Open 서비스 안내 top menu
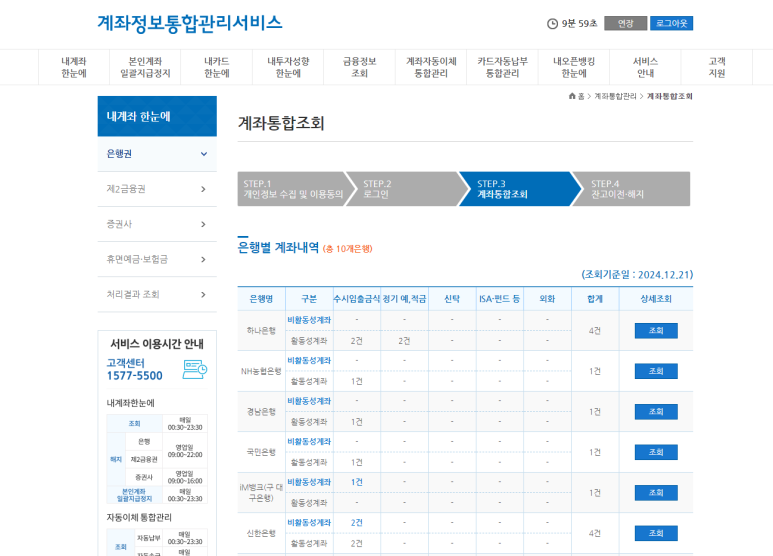The height and width of the screenshot is (556, 773). point(645,67)
